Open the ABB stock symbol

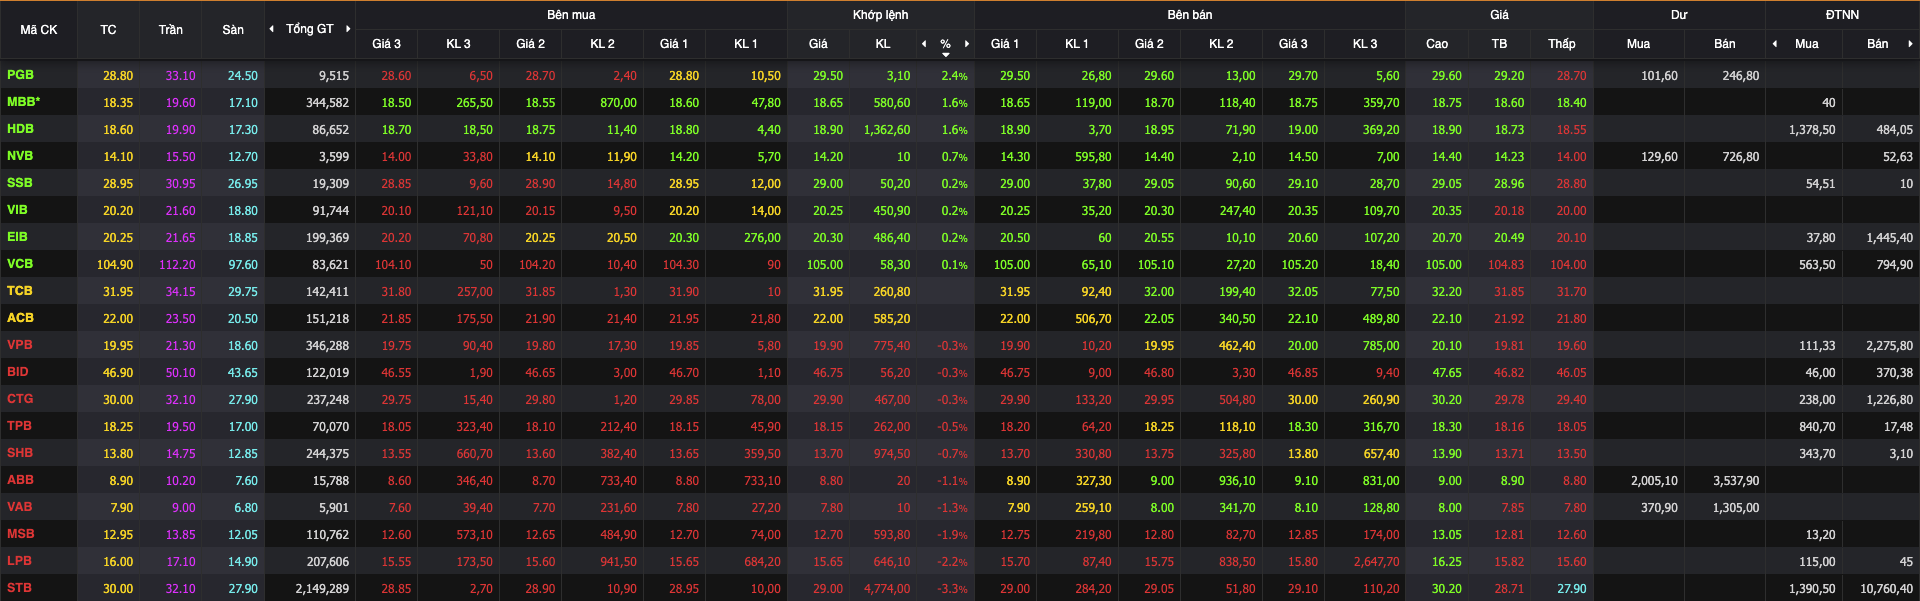click(20, 480)
